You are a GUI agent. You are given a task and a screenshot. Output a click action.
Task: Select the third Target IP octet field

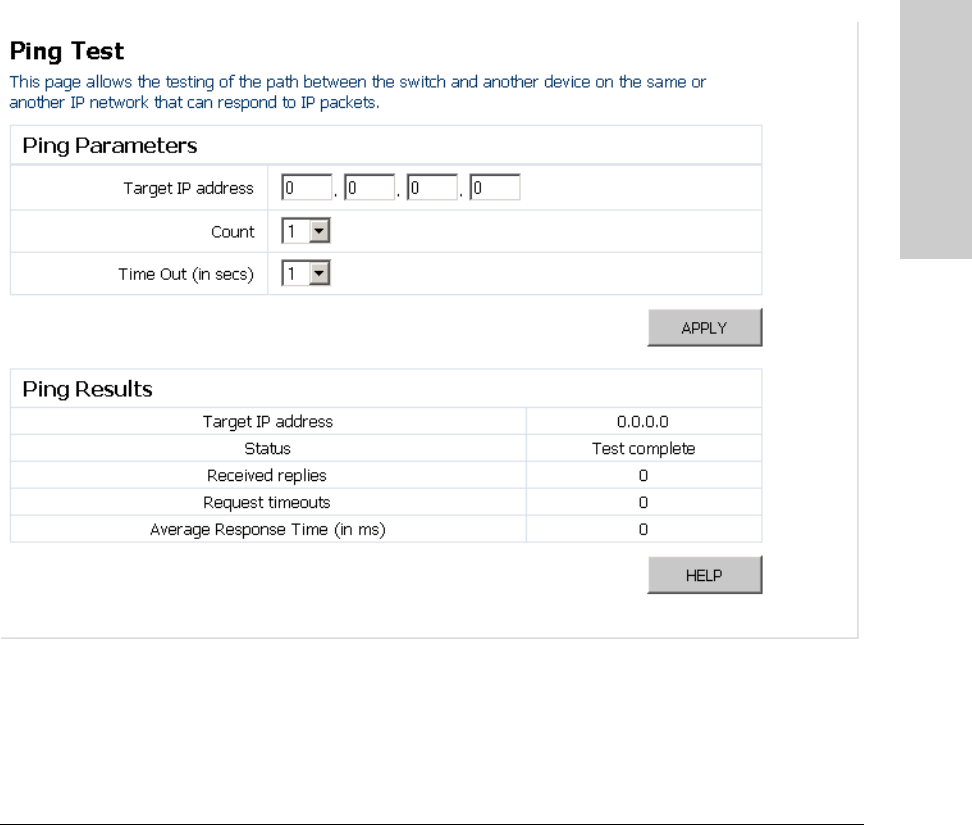(432, 187)
